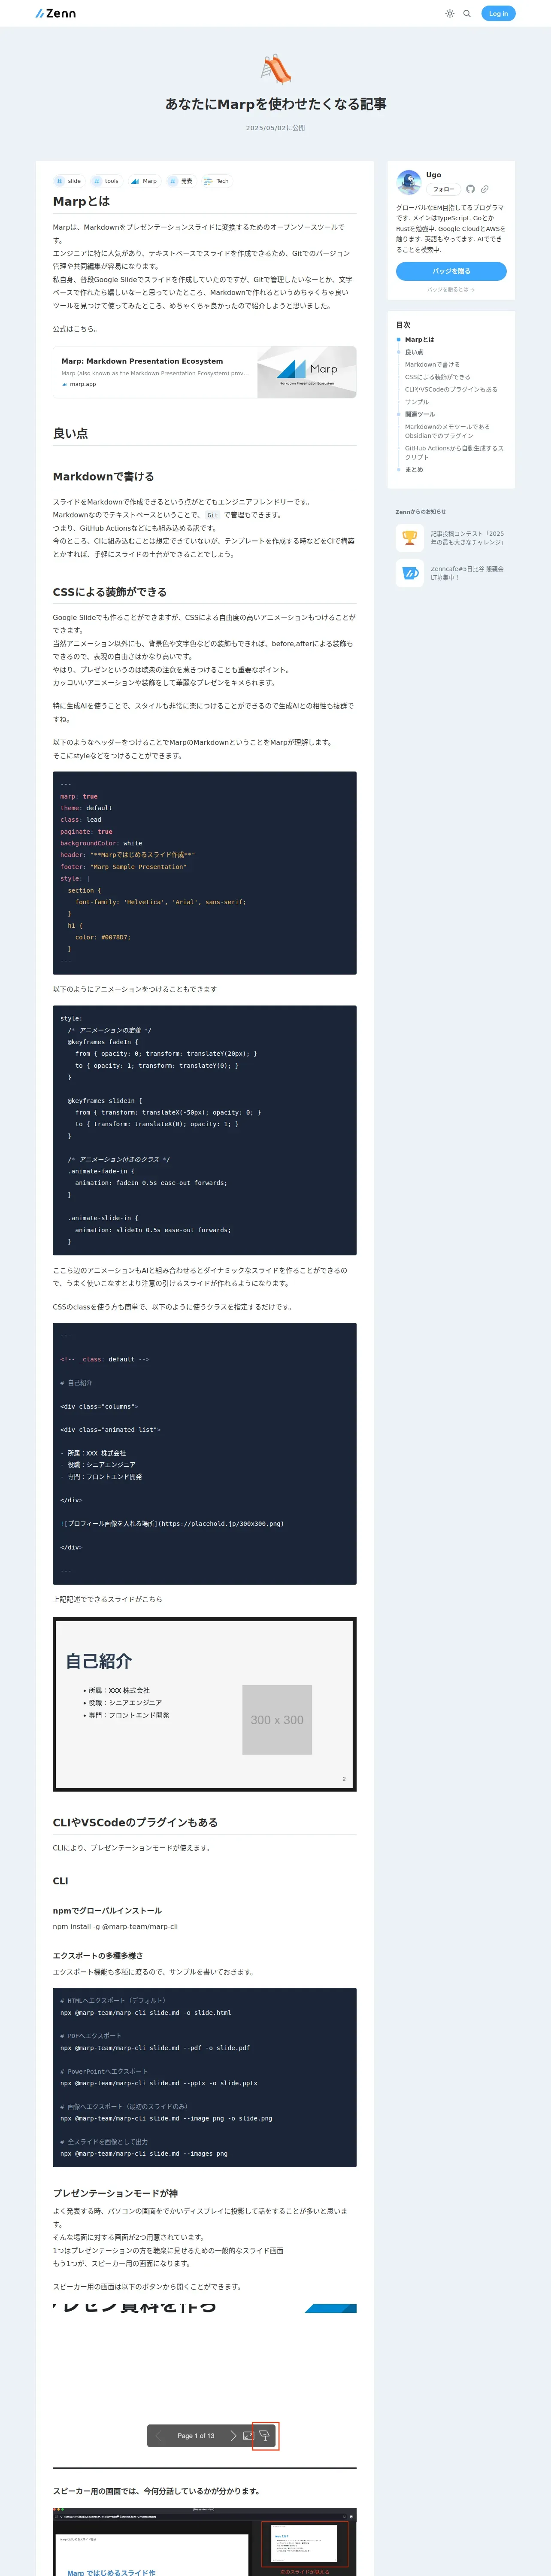The width and height of the screenshot is (551, 2576).
Task: Open the バッジを贈るとは link
Action: pos(451,290)
